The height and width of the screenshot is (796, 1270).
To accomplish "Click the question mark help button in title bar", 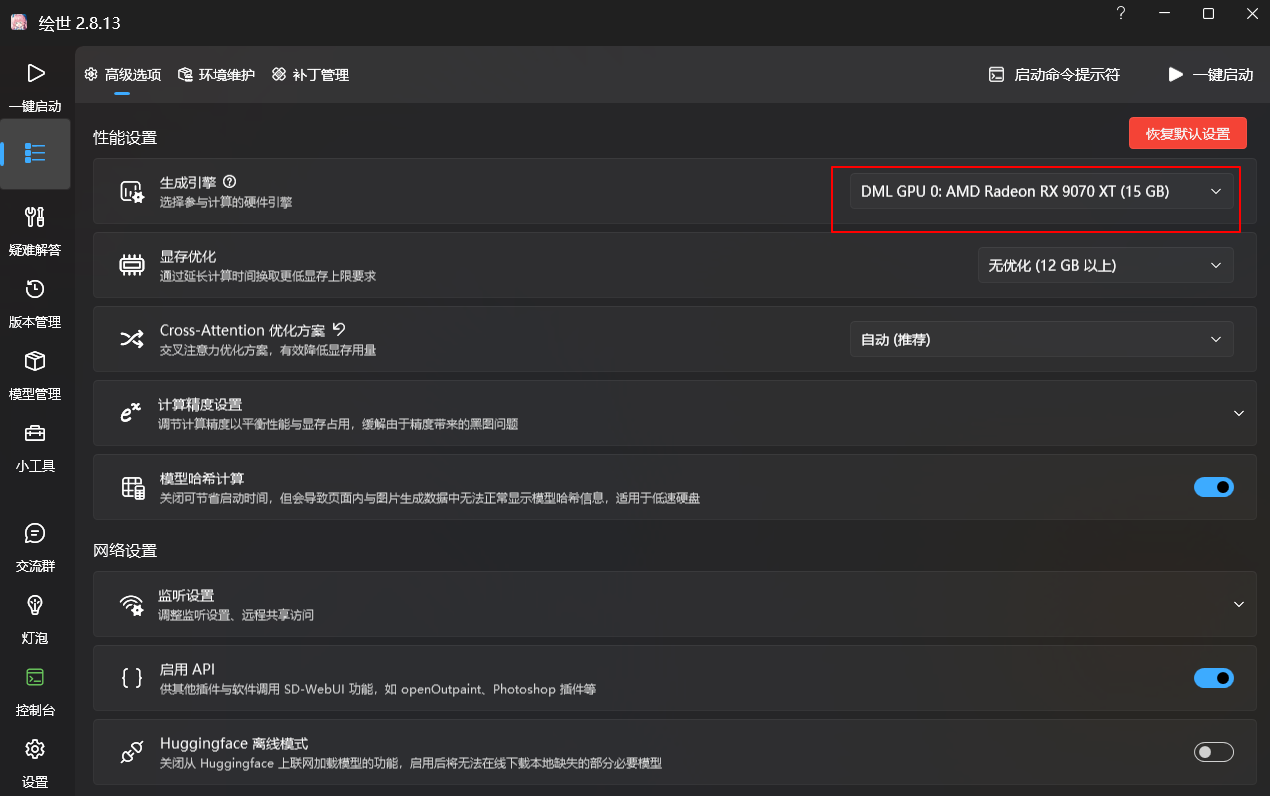I will tap(1121, 14).
